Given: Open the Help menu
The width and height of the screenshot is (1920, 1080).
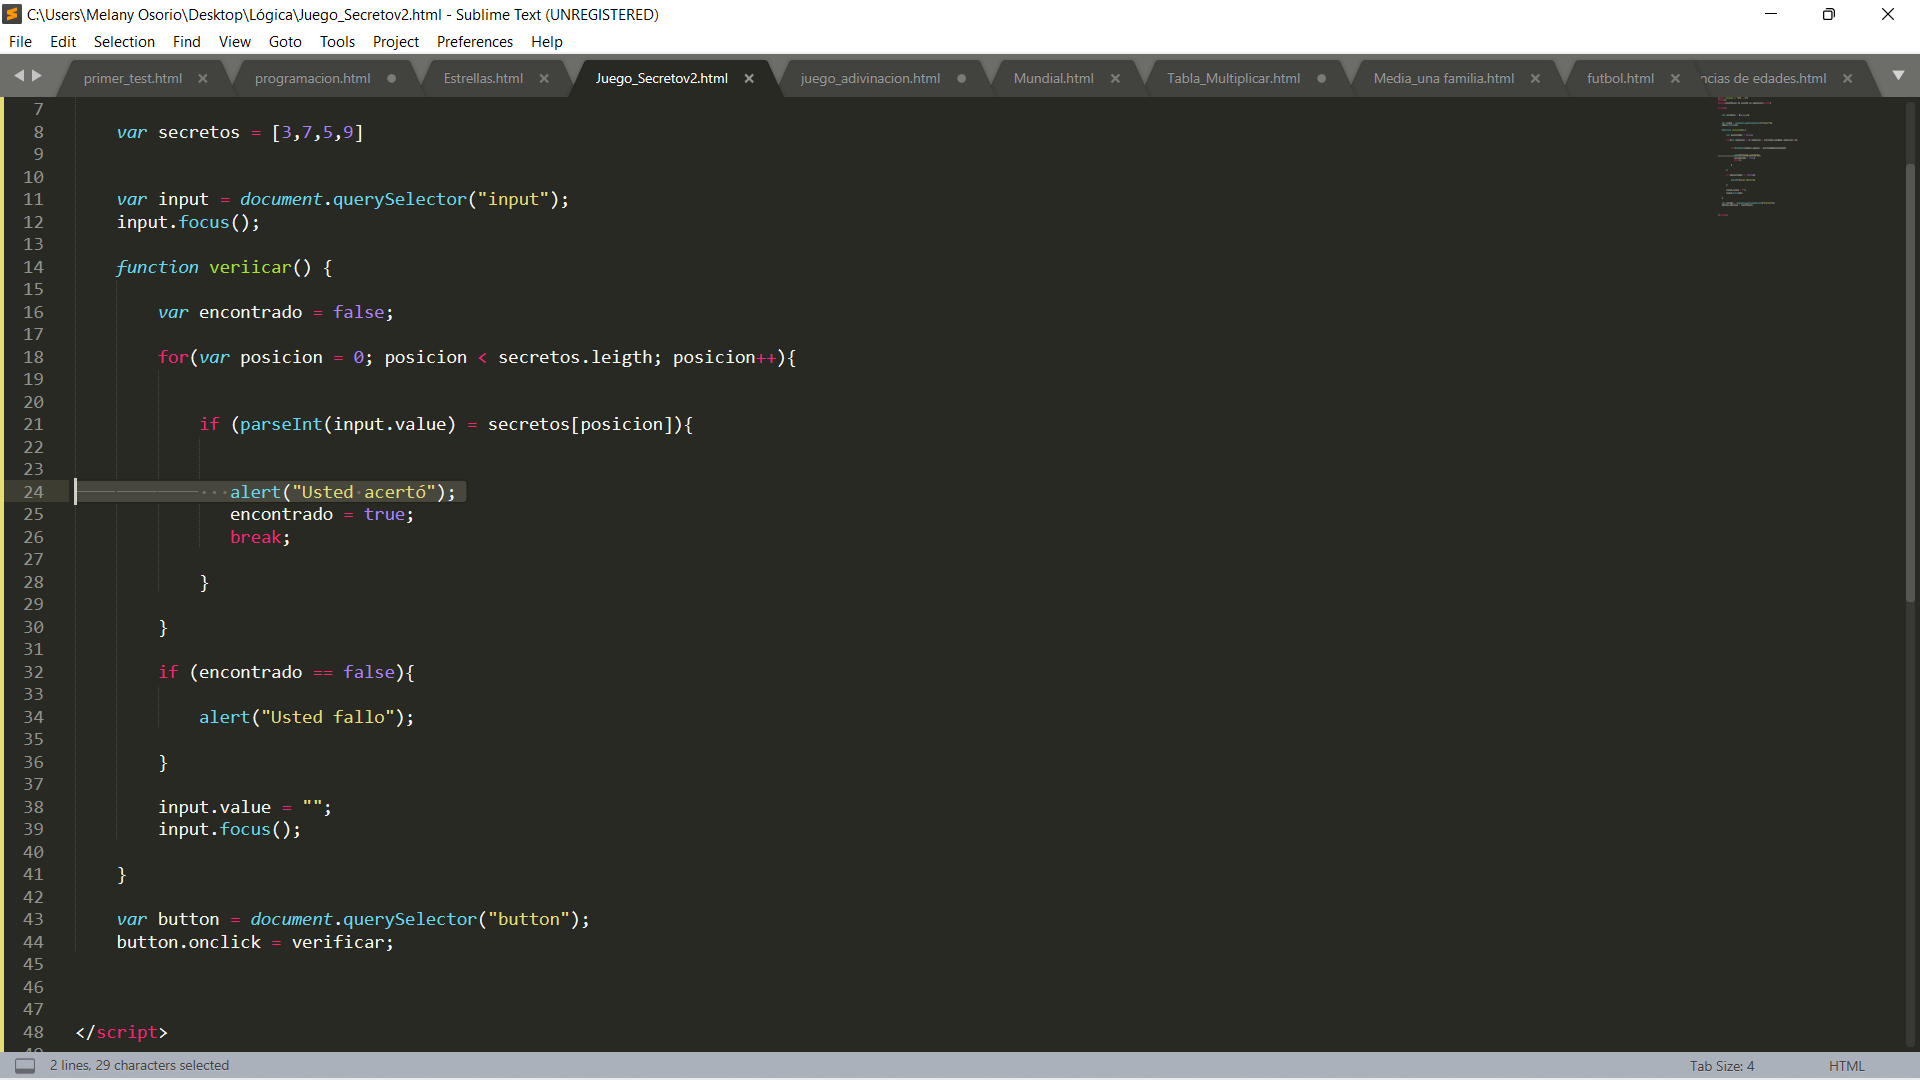Looking at the screenshot, I should pos(547,41).
